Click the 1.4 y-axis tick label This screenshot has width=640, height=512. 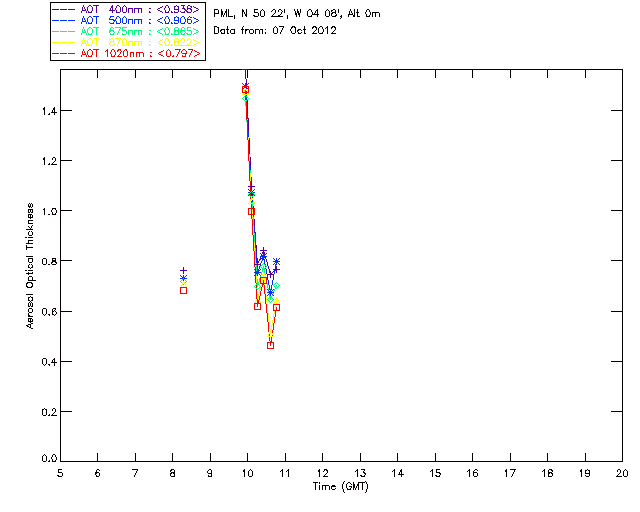click(49, 111)
